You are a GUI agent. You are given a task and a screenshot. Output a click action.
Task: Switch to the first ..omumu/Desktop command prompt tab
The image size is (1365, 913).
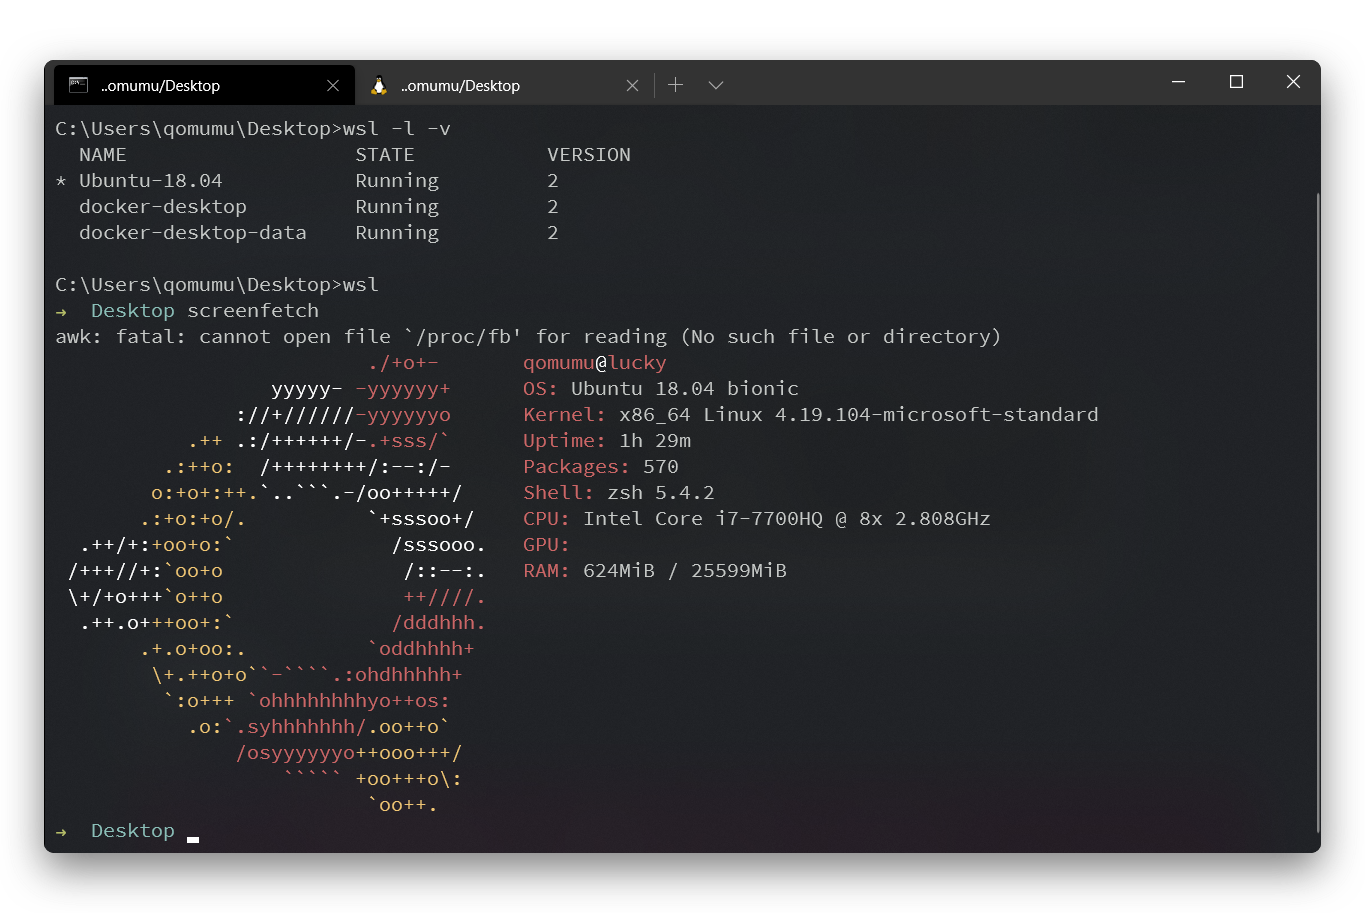click(x=204, y=85)
